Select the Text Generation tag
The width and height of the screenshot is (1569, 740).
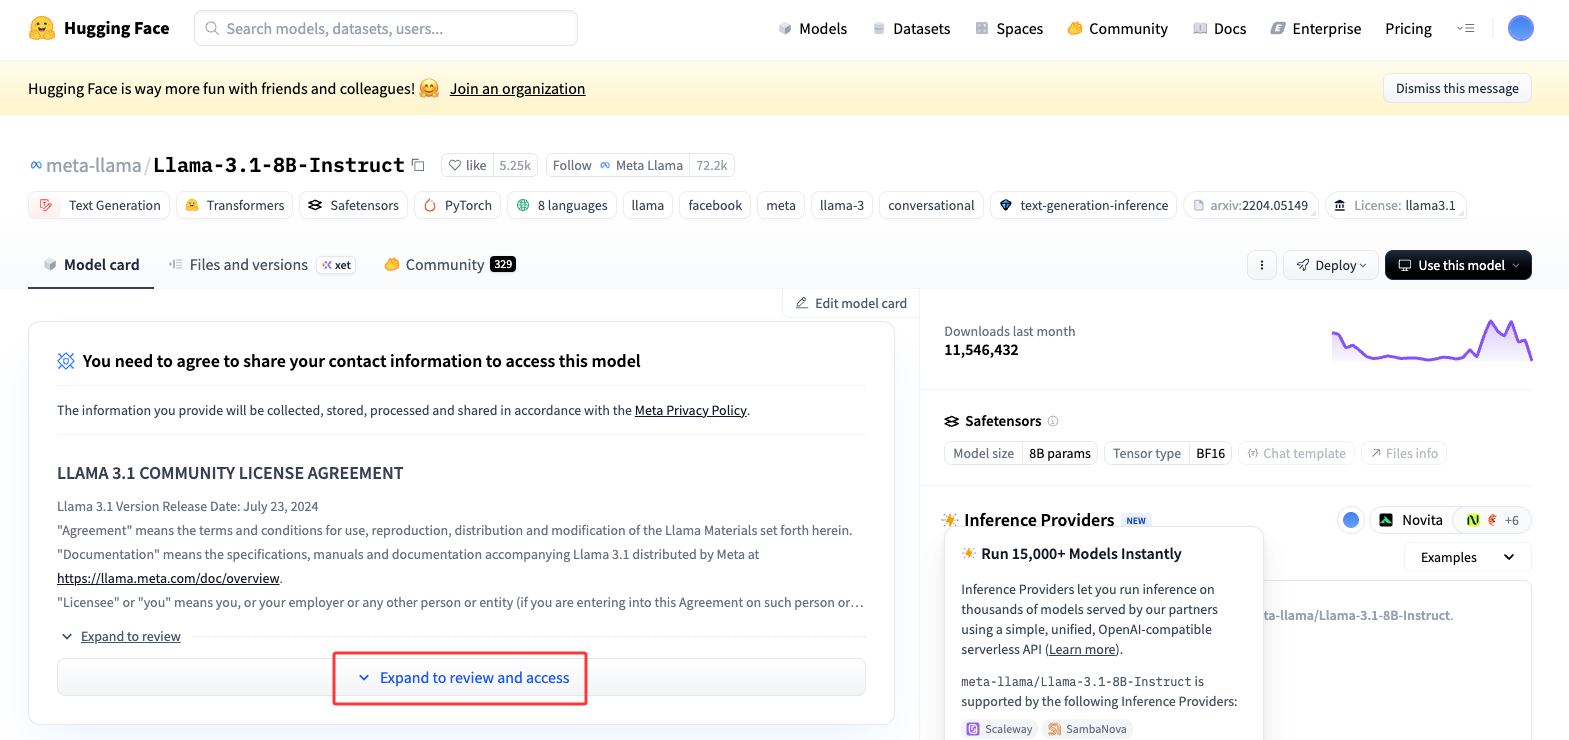(x=99, y=205)
